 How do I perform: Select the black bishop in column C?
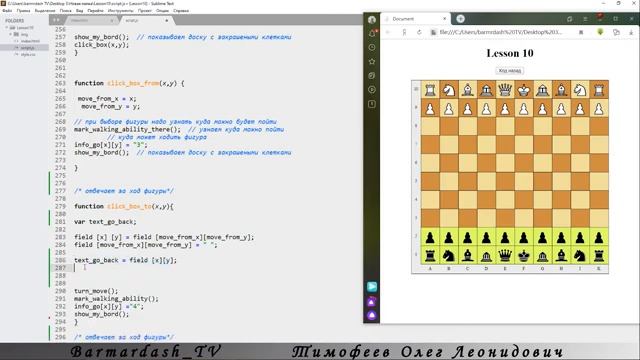point(467,256)
